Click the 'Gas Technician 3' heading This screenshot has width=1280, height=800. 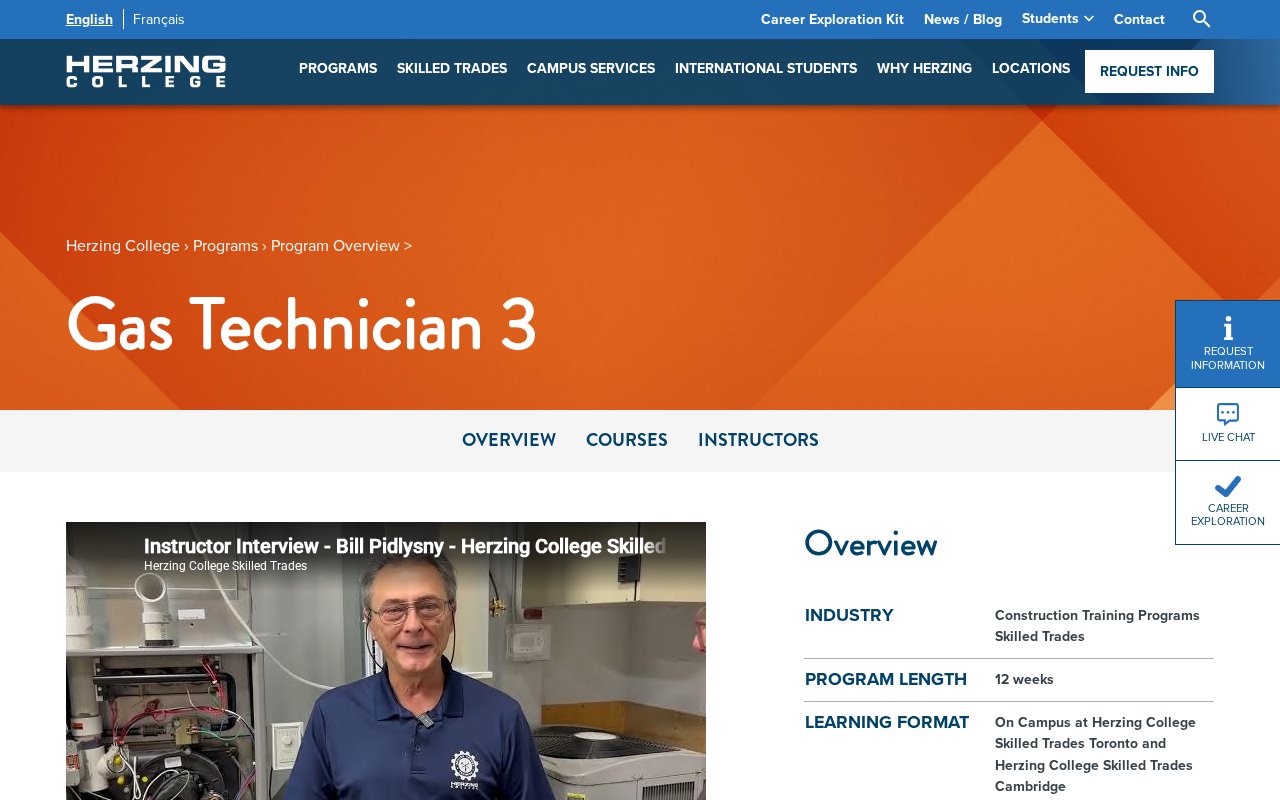pyautogui.click(x=301, y=324)
